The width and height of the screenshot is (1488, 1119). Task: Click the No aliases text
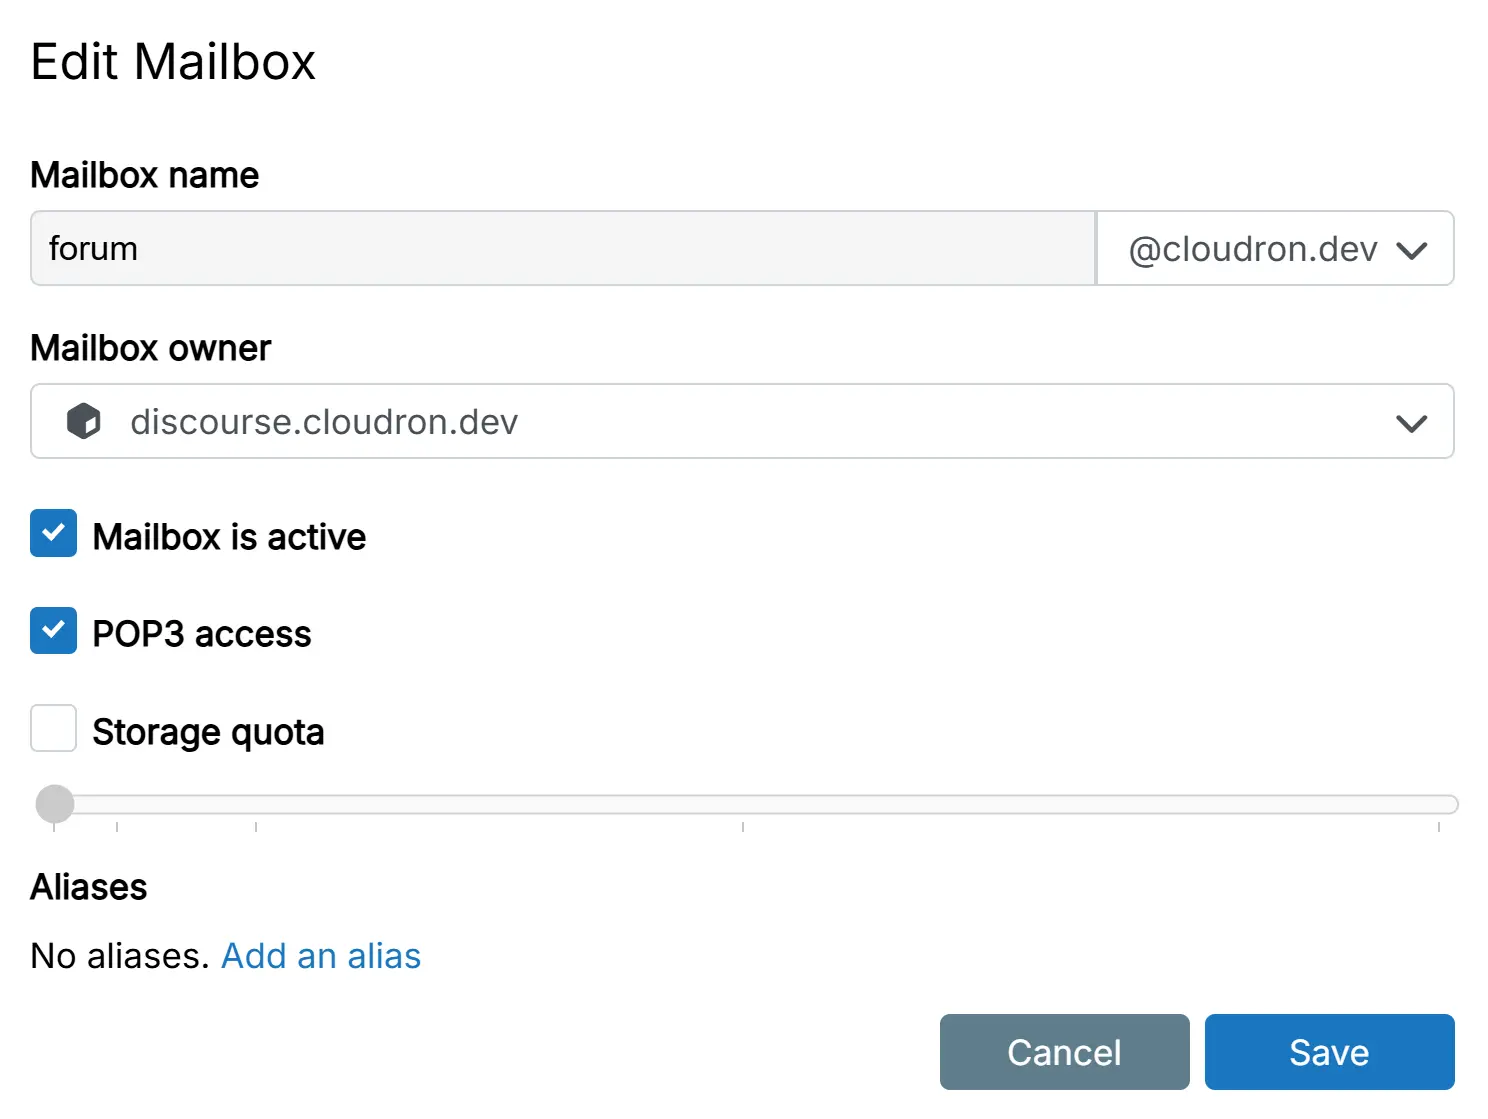click(x=118, y=955)
